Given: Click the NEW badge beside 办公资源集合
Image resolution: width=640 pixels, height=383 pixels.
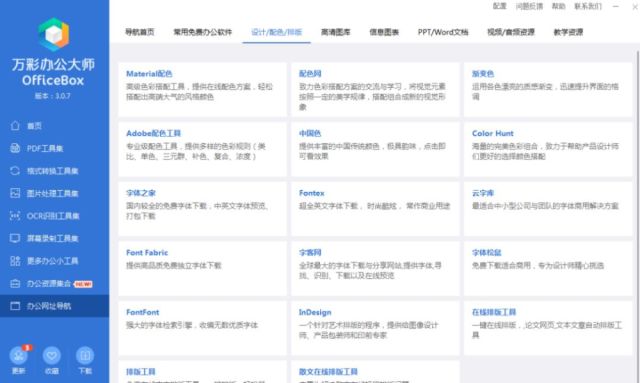Looking at the screenshot, I should click(83, 284).
